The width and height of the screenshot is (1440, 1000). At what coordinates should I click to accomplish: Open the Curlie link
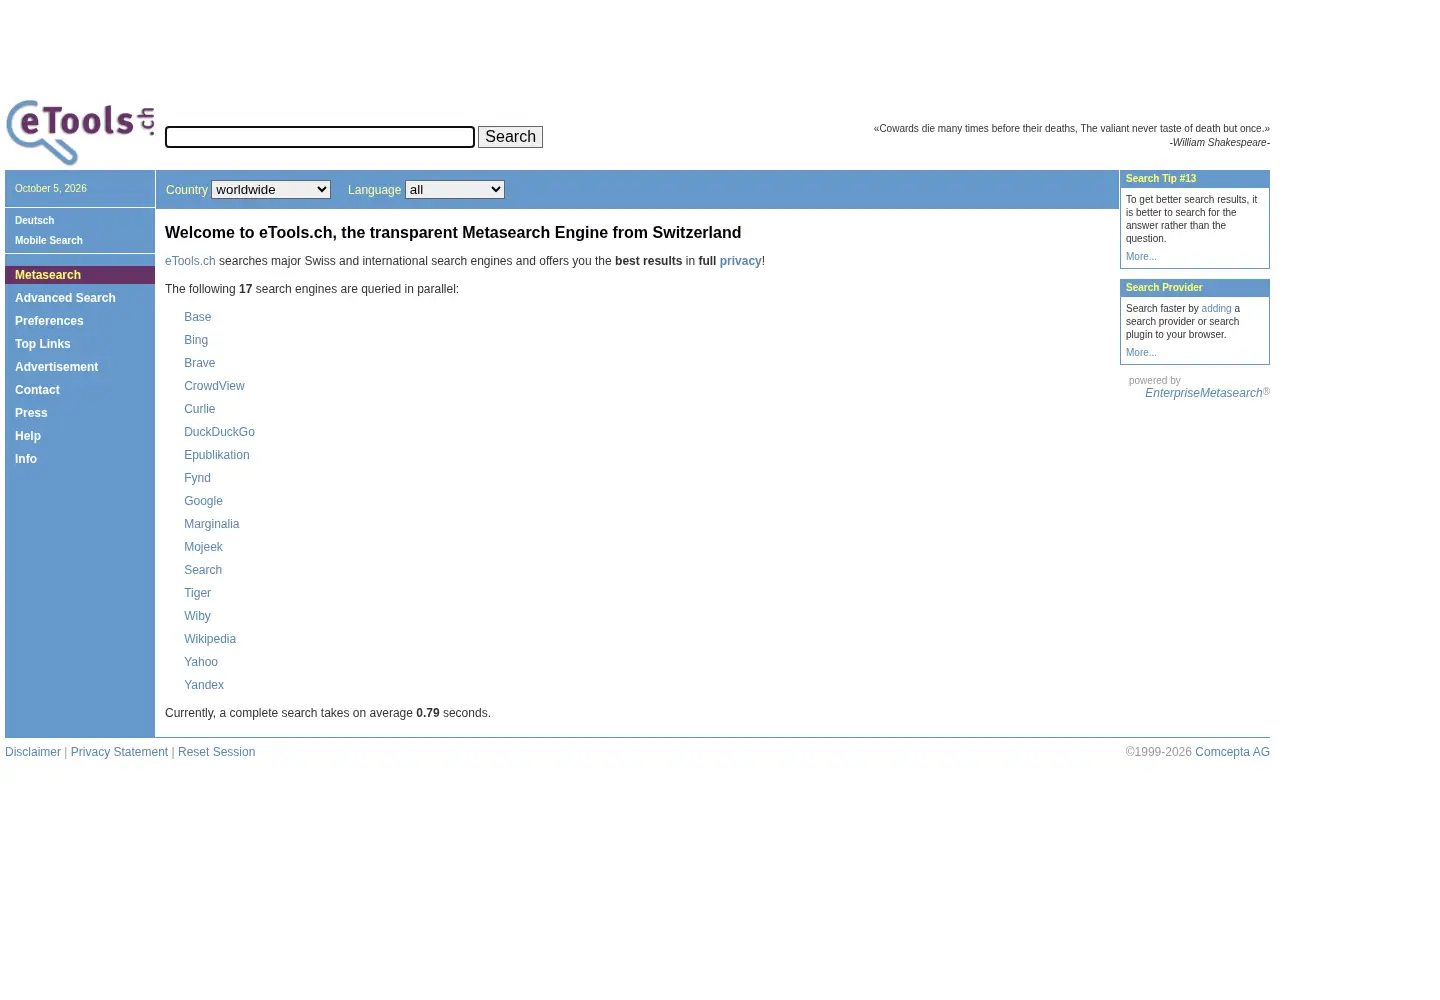coord(200,409)
